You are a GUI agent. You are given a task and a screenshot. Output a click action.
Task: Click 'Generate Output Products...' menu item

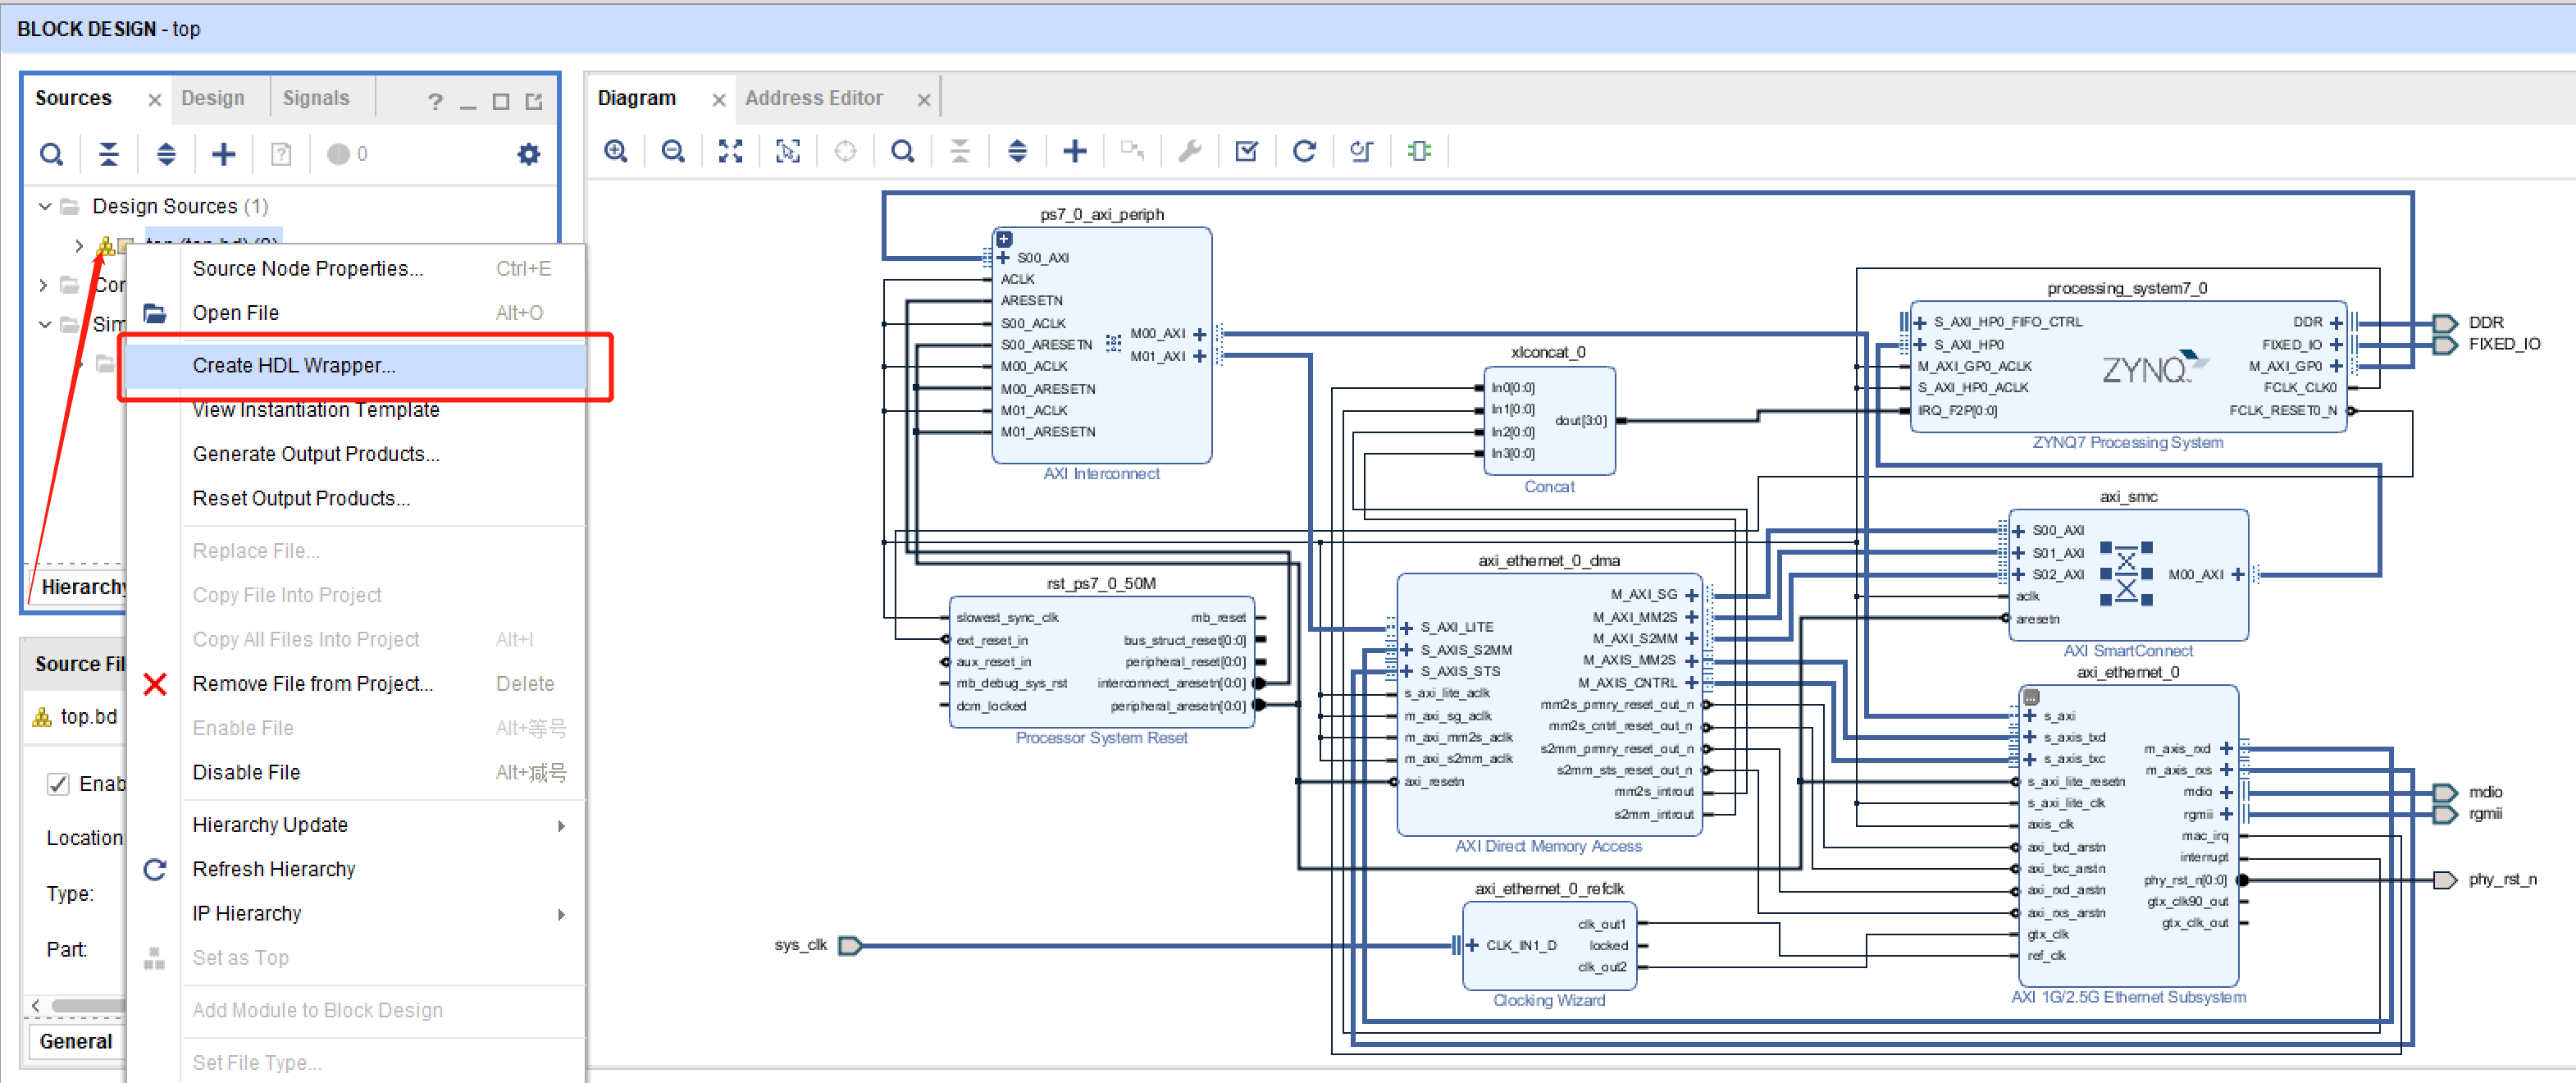pyautogui.click(x=321, y=454)
